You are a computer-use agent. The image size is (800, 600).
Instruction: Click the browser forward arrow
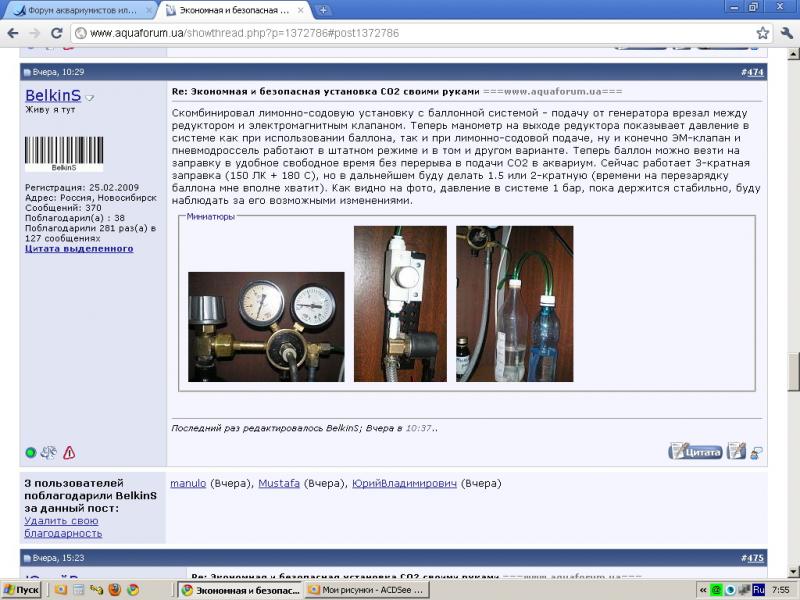(x=35, y=33)
